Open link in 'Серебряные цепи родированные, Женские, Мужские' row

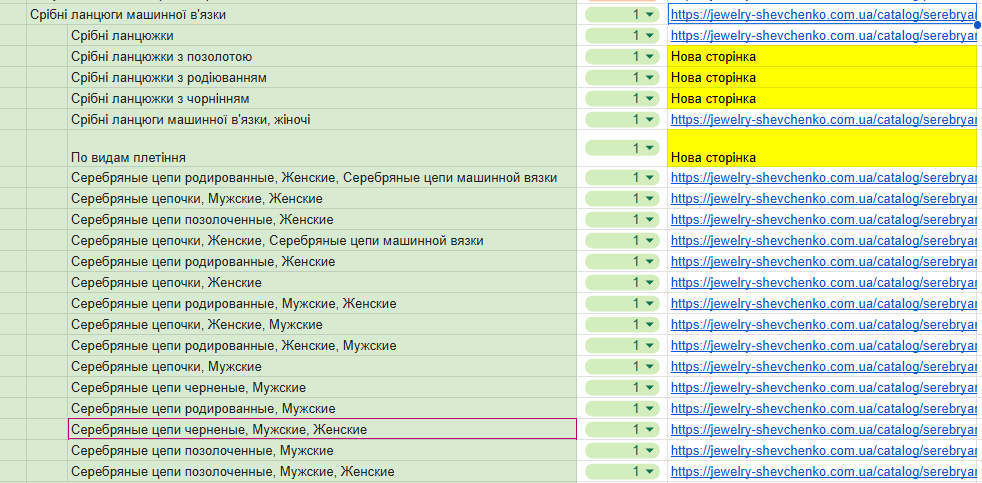tap(824, 345)
